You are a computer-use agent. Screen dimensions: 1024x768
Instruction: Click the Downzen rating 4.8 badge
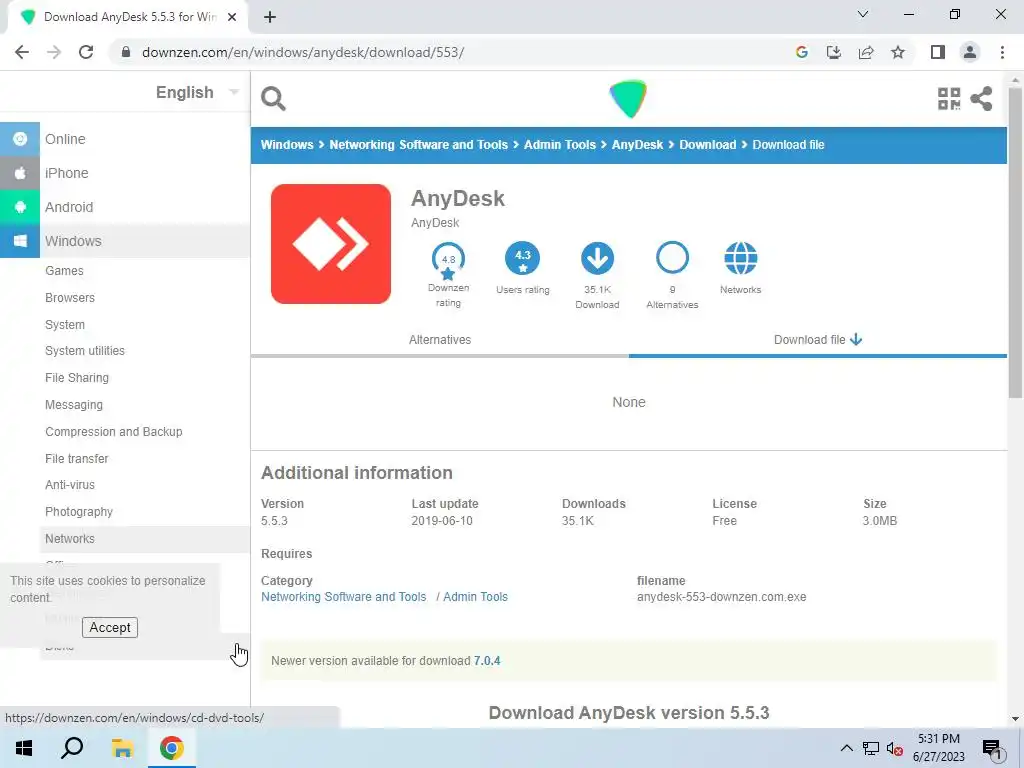[x=448, y=261]
